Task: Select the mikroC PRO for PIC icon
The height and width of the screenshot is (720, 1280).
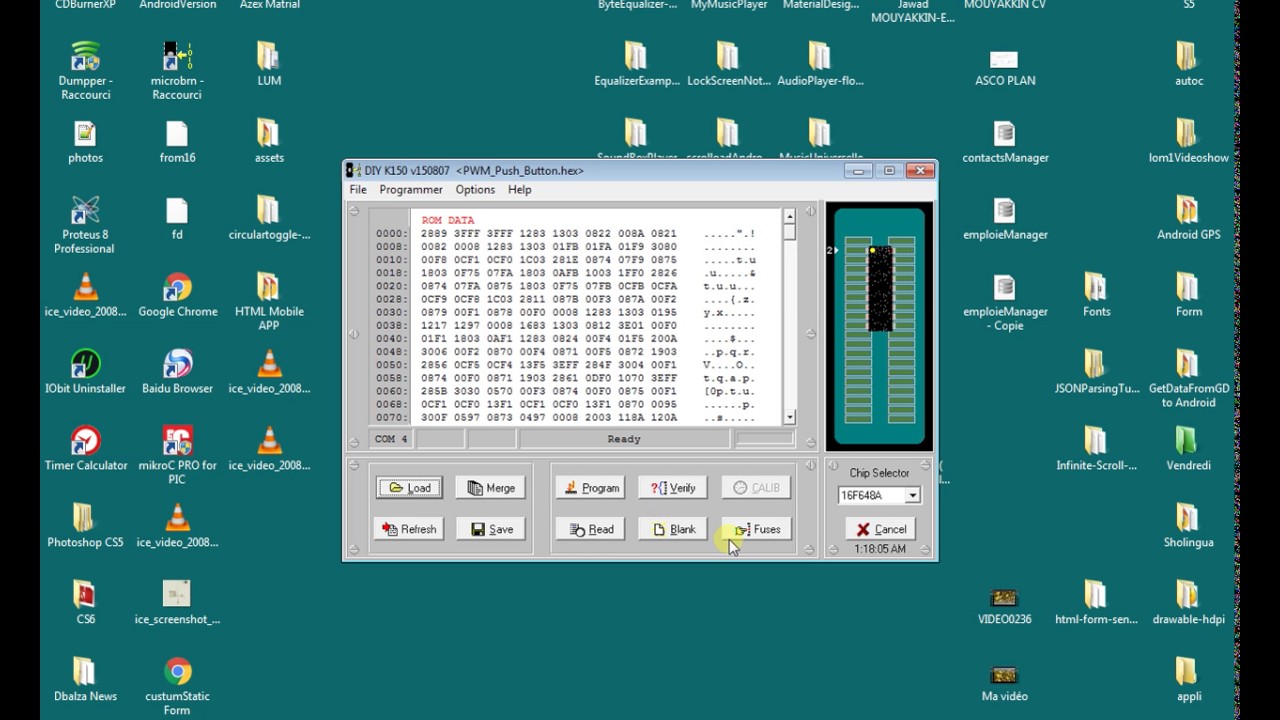Action: [177, 455]
